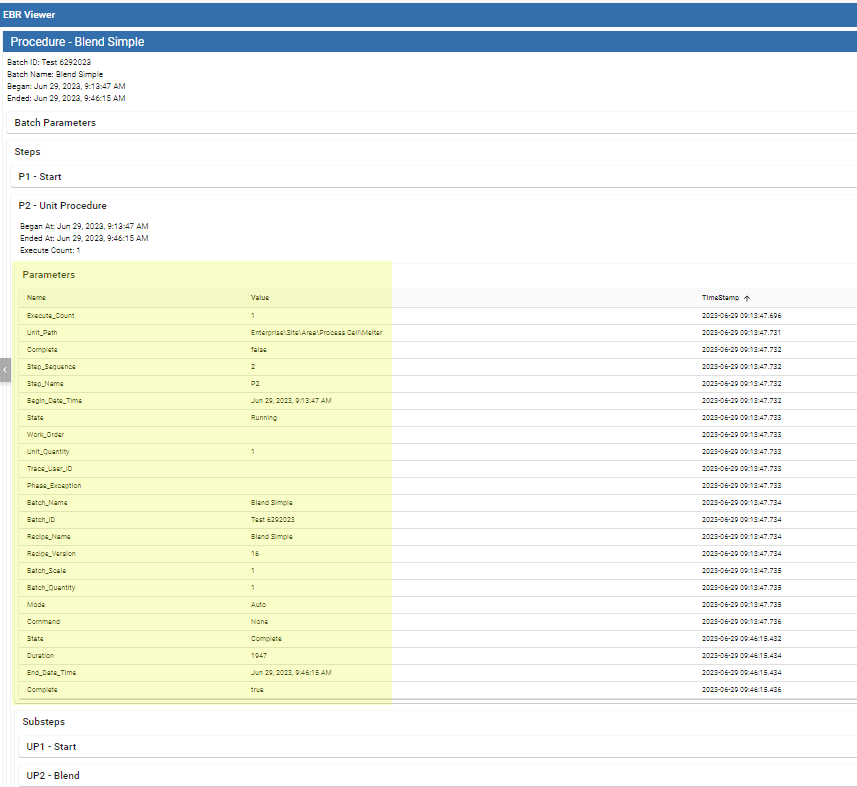This screenshot has height=787, width=857.
Task: Select the Unit_Path parameter row
Action: [x=42, y=332]
